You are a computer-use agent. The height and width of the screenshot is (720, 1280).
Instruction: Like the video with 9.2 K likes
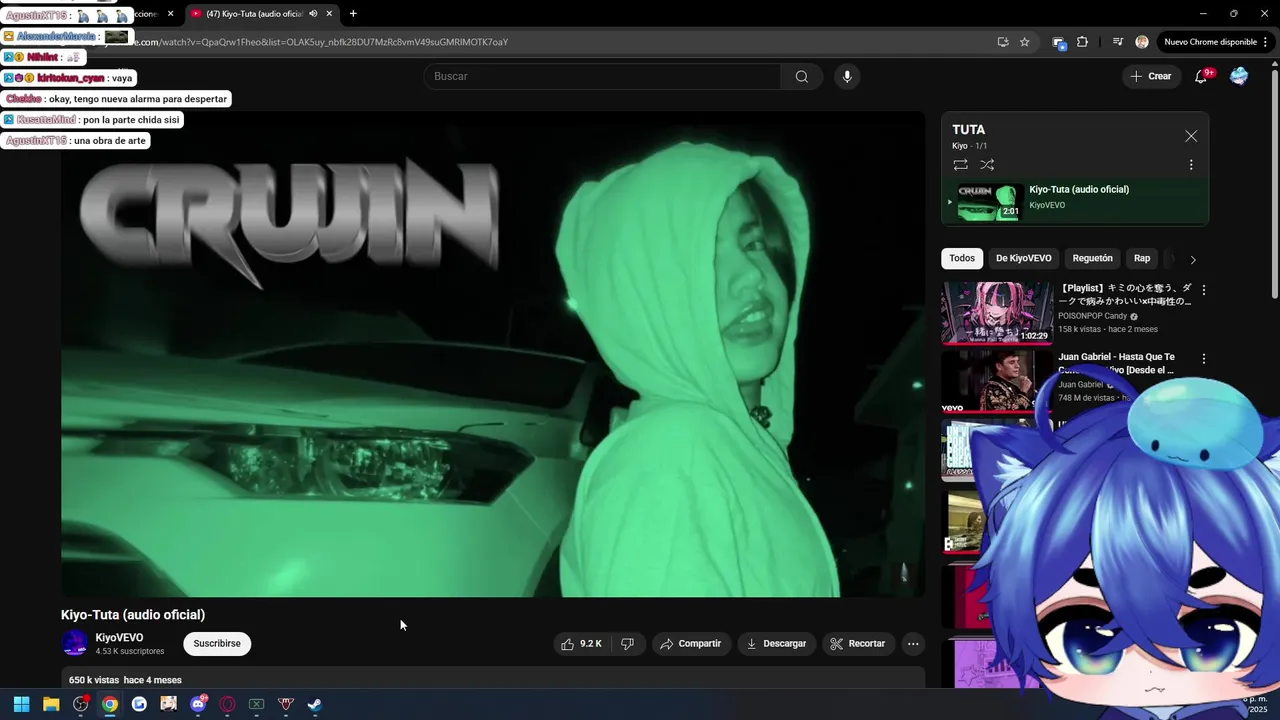tap(581, 644)
